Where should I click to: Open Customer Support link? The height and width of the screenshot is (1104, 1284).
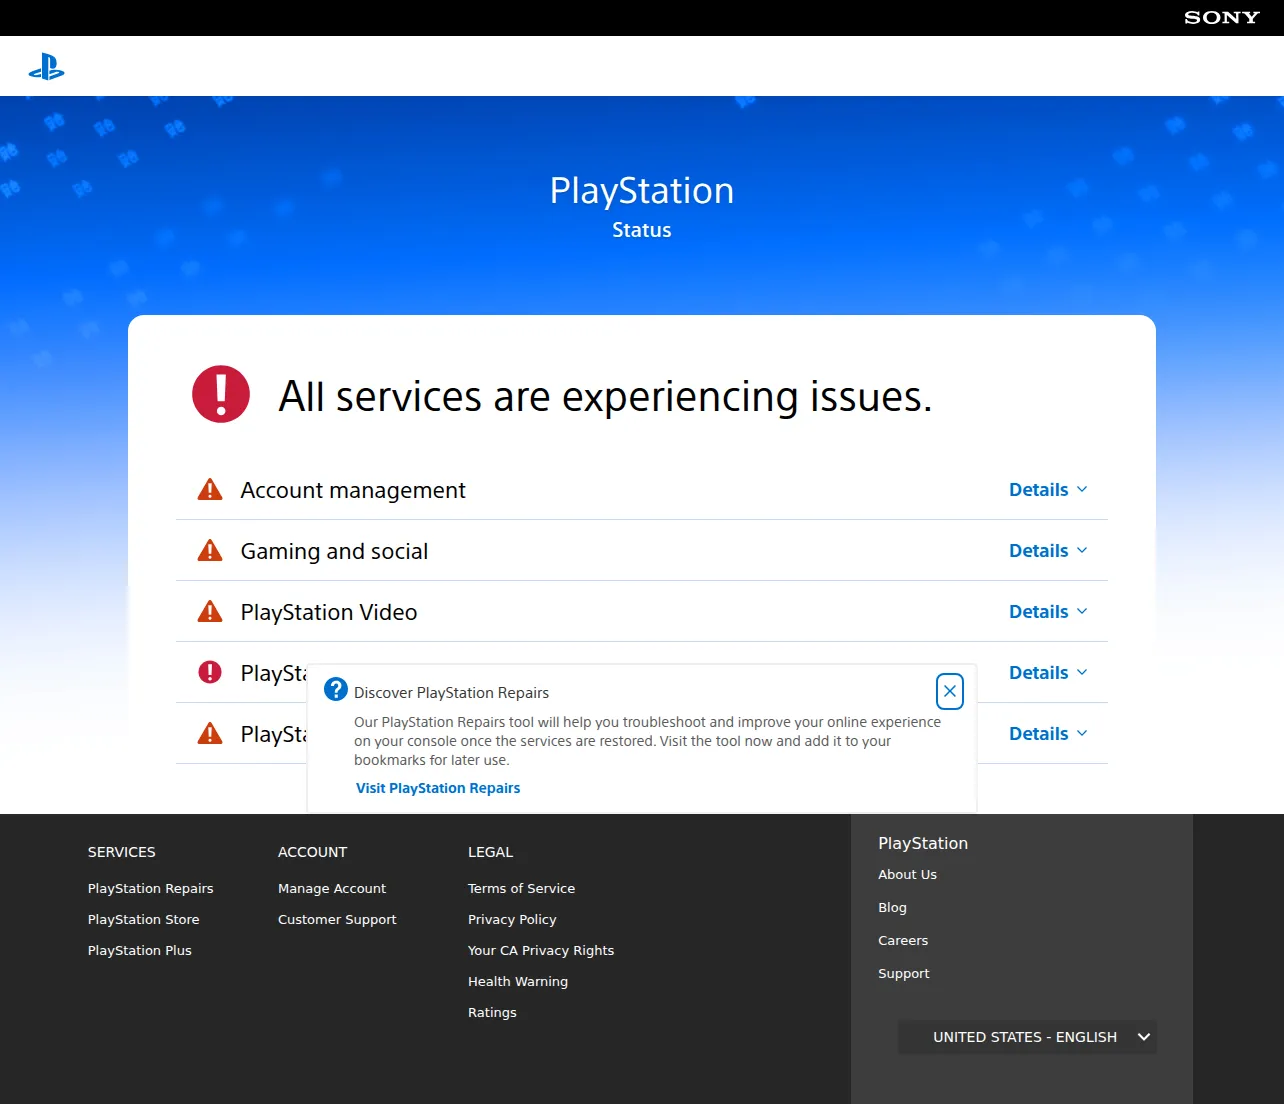coord(337,919)
